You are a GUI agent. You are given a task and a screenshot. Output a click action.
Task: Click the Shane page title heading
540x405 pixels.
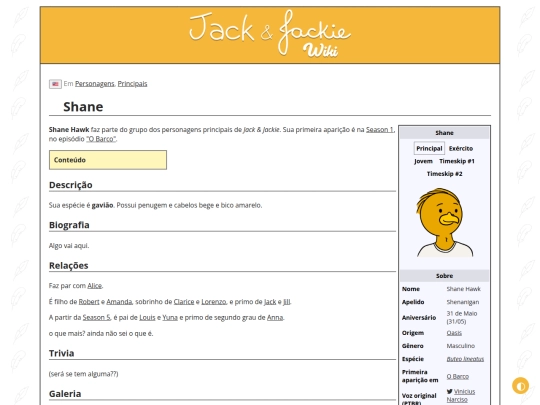tap(83, 107)
